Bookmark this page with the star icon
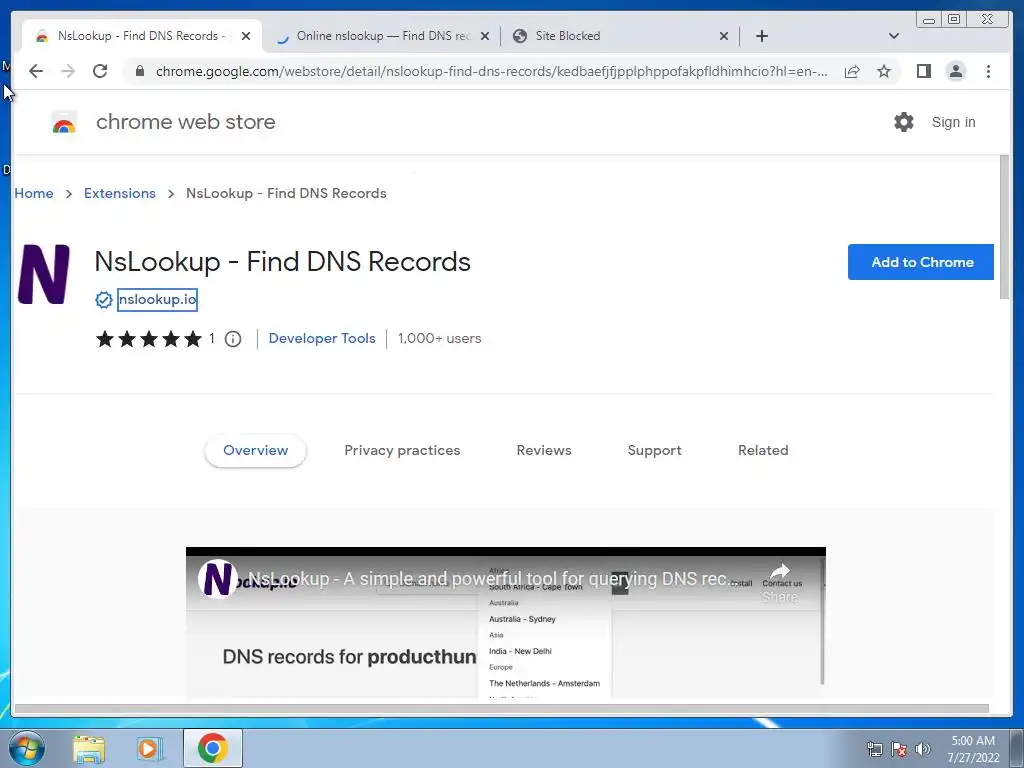Image resolution: width=1024 pixels, height=768 pixels. 884,71
